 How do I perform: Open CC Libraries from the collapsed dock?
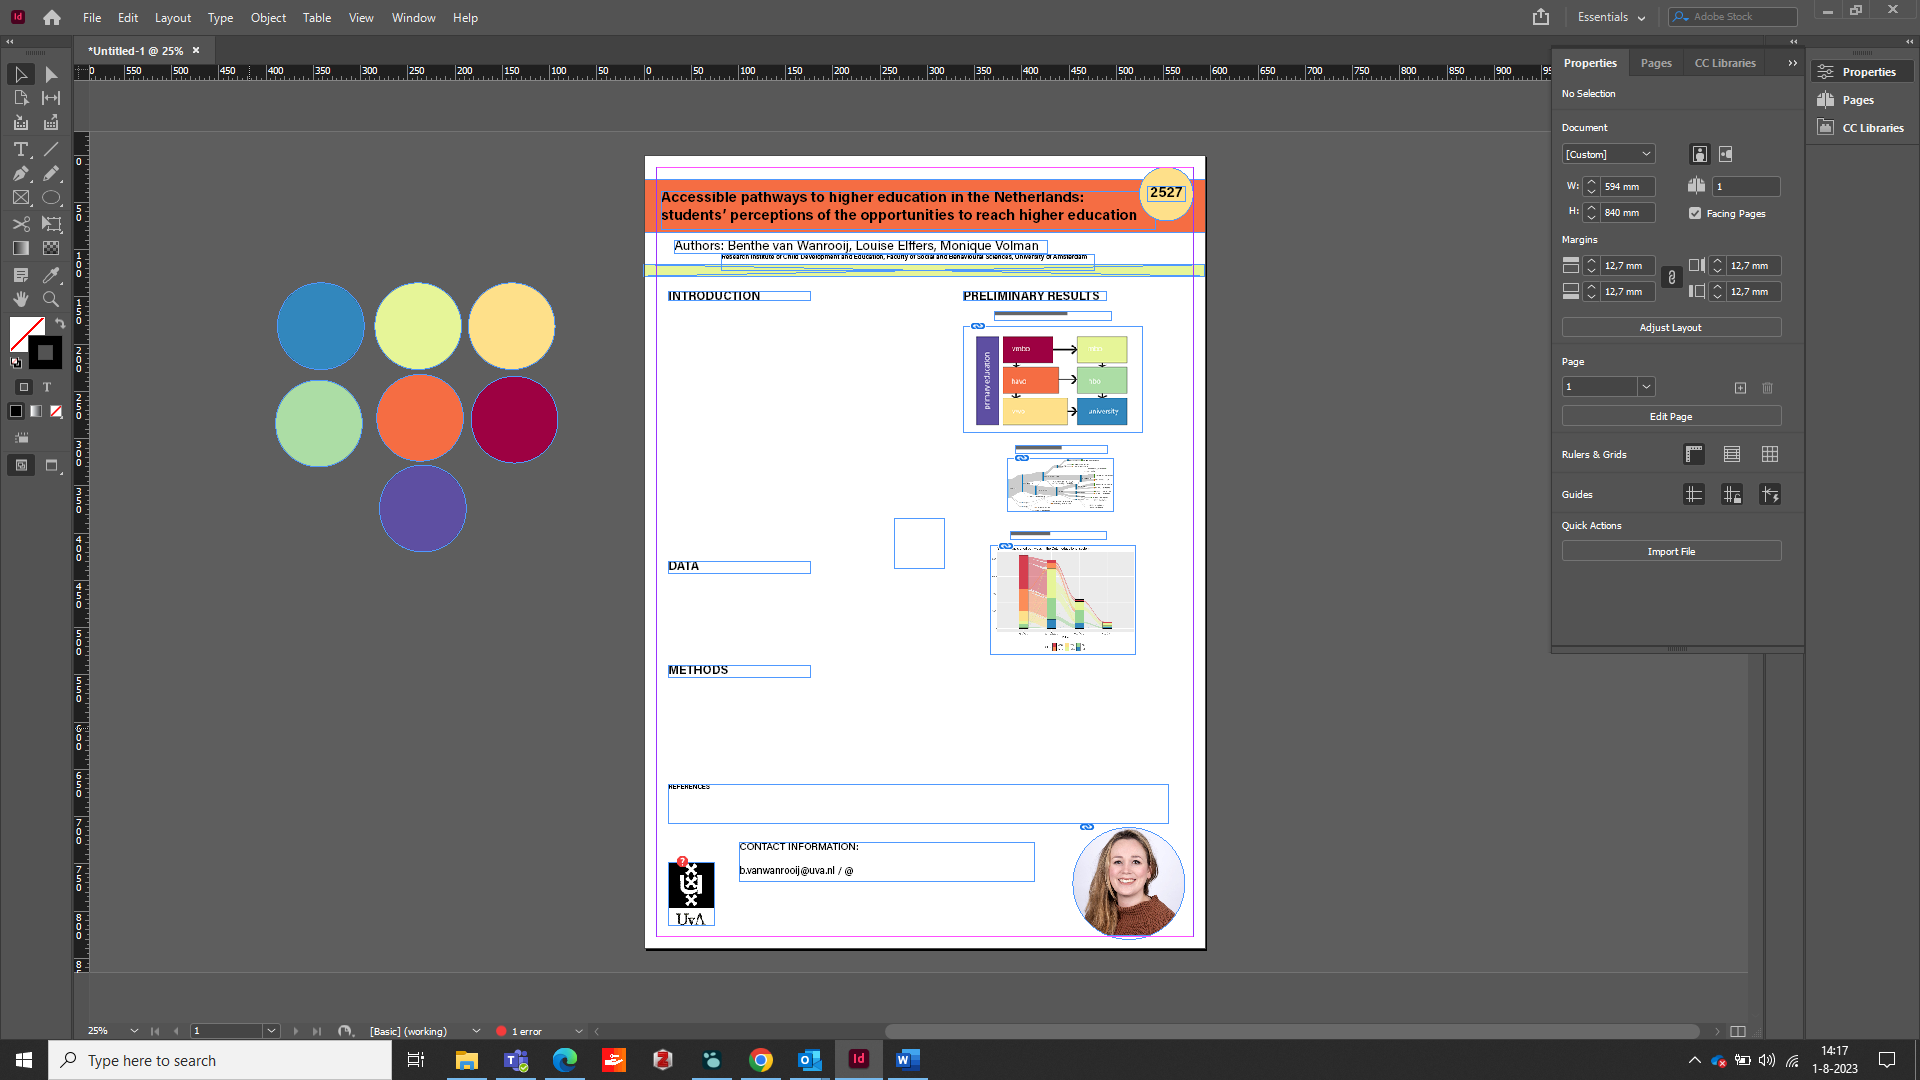click(x=1860, y=128)
